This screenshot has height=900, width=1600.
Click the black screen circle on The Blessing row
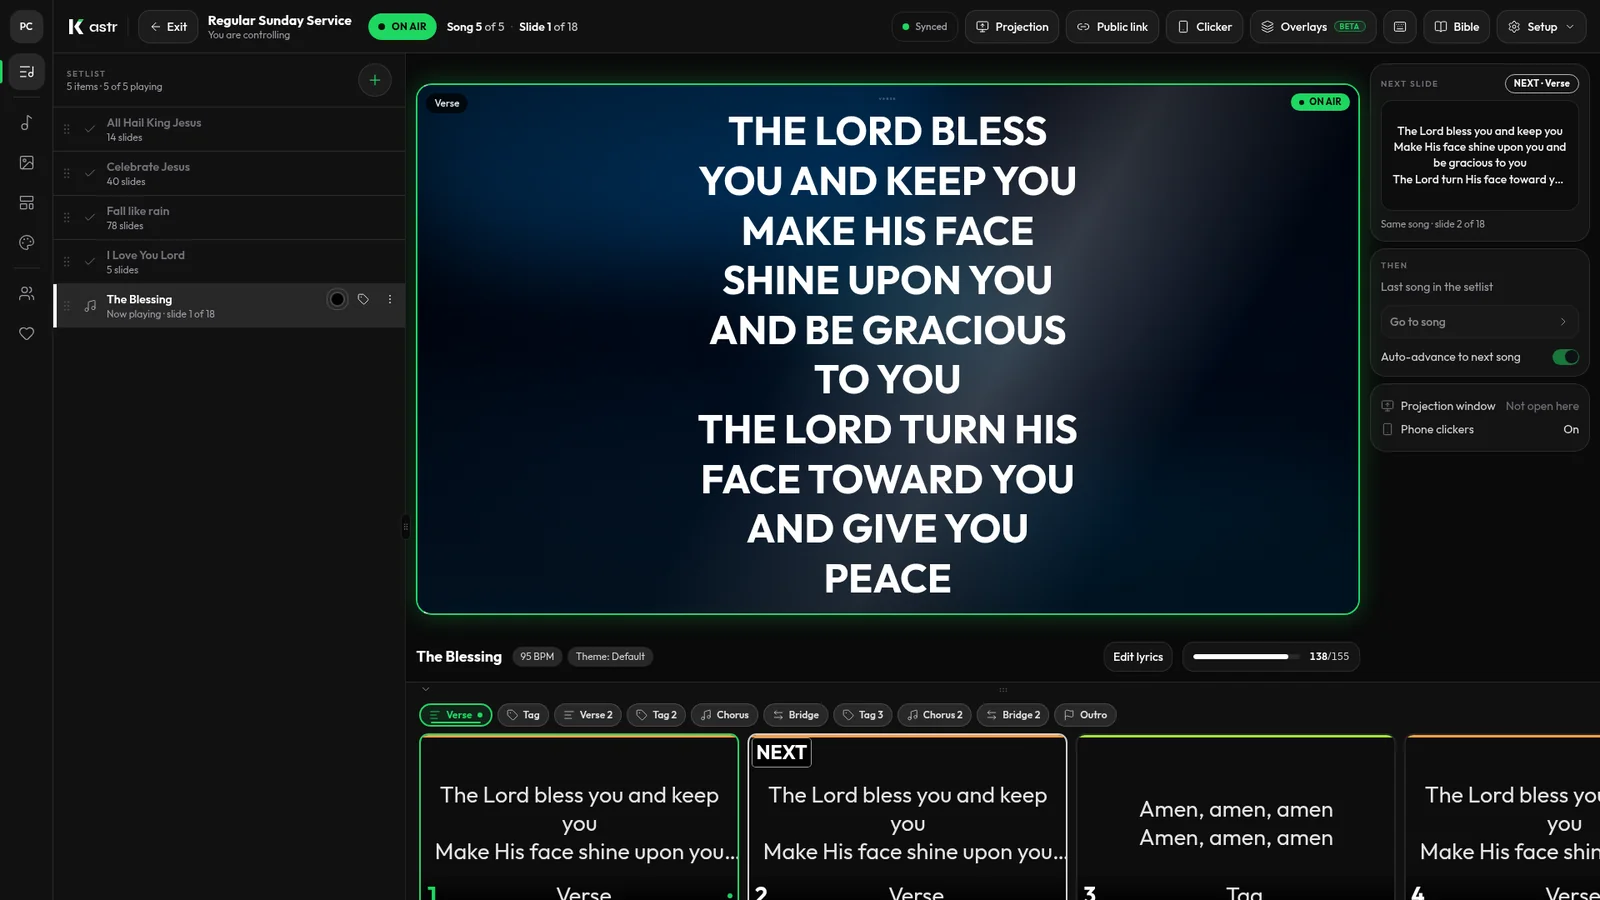(x=337, y=299)
